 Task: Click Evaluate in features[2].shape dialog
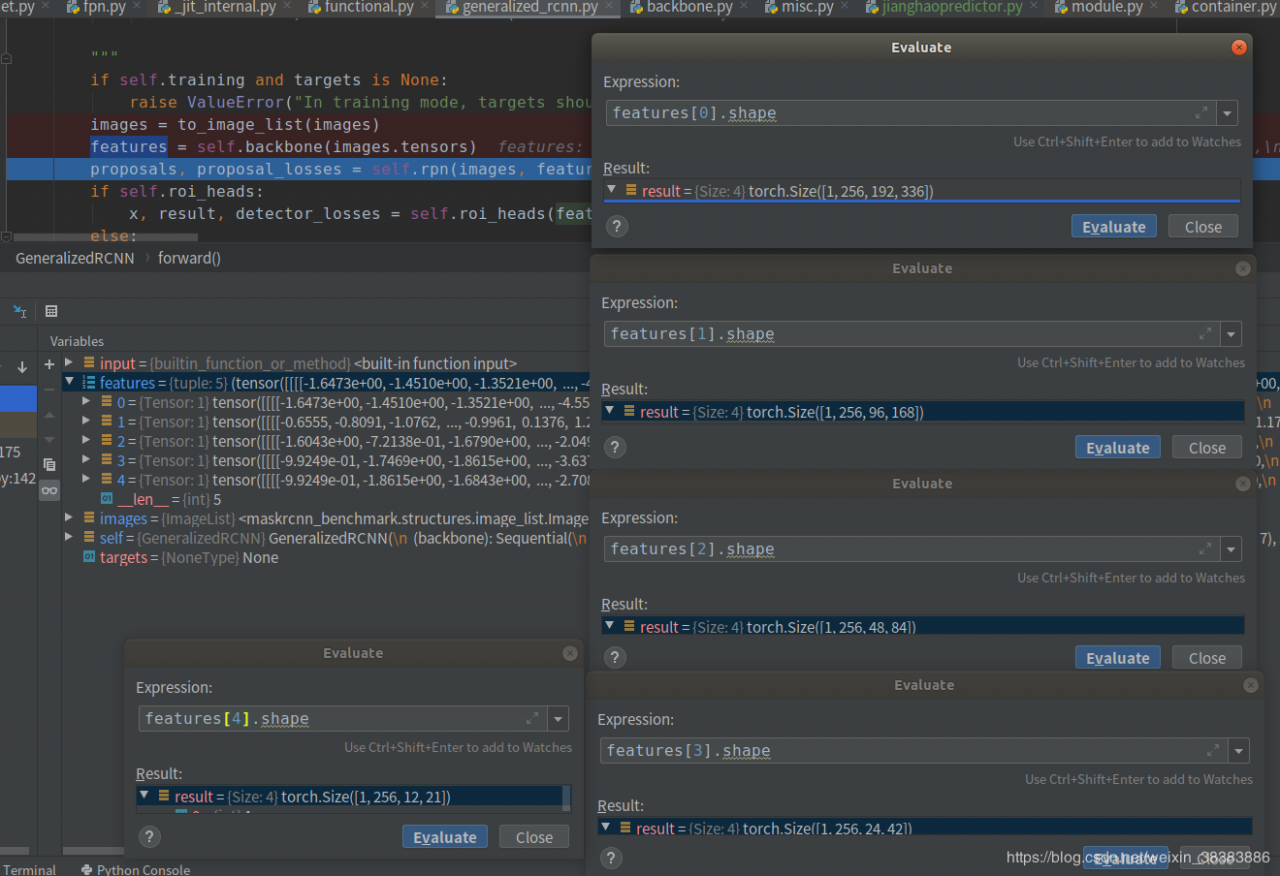[1118, 657]
